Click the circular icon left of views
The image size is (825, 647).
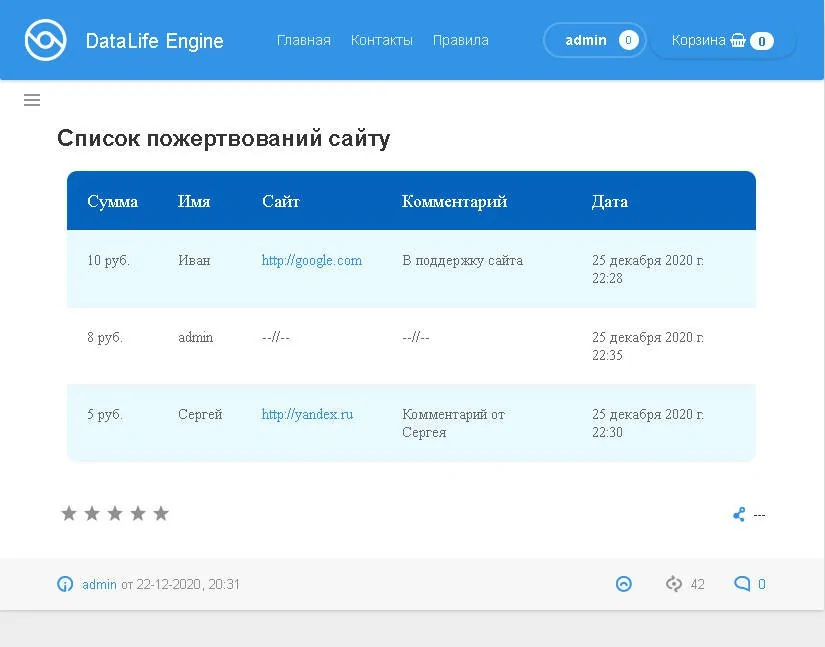click(624, 584)
